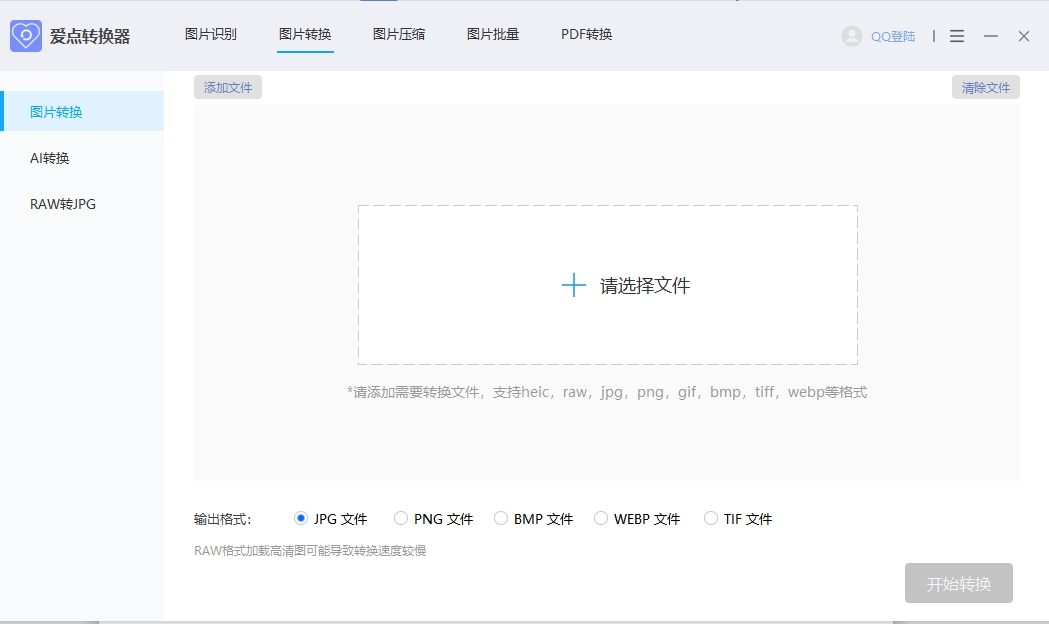This screenshot has width=1049, height=624.
Task: Choose WEBP 文件 output format
Action: (601, 518)
